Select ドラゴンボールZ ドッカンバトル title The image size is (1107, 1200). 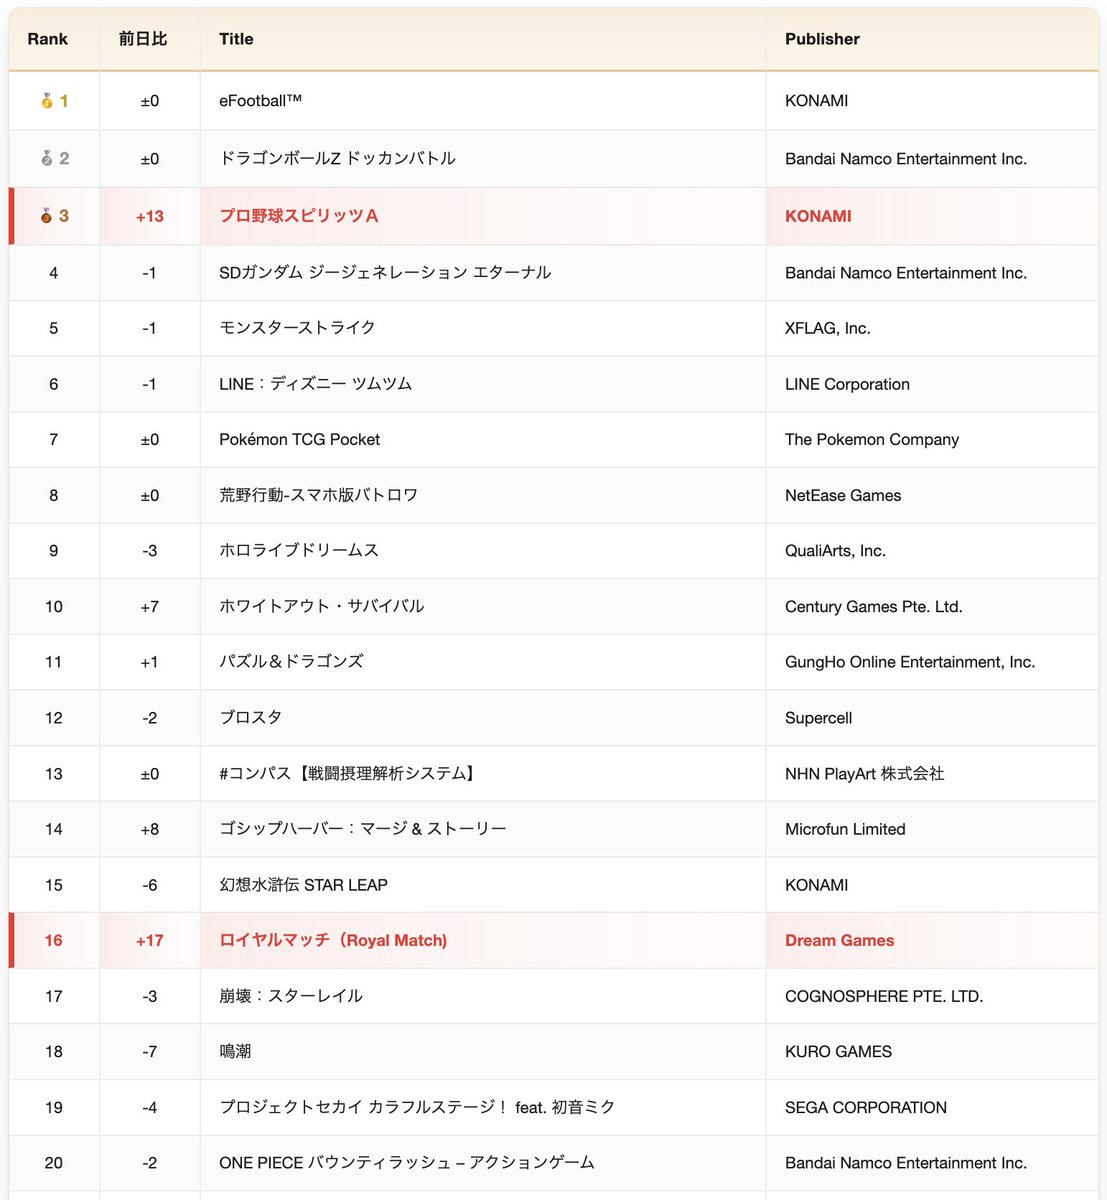point(337,158)
